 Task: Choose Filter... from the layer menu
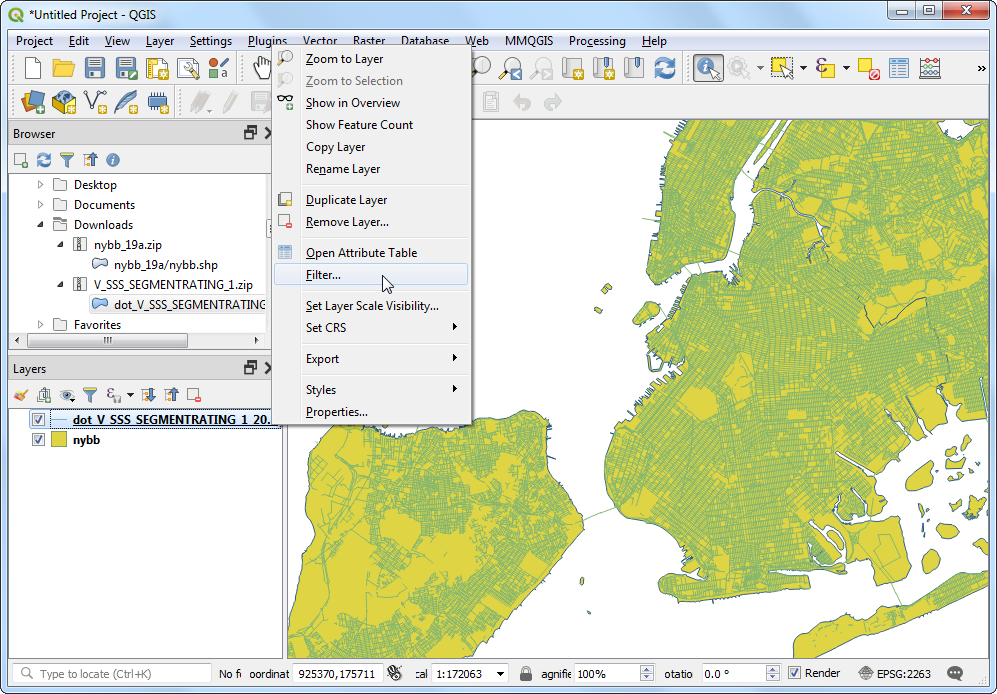[x=323, y=275]
